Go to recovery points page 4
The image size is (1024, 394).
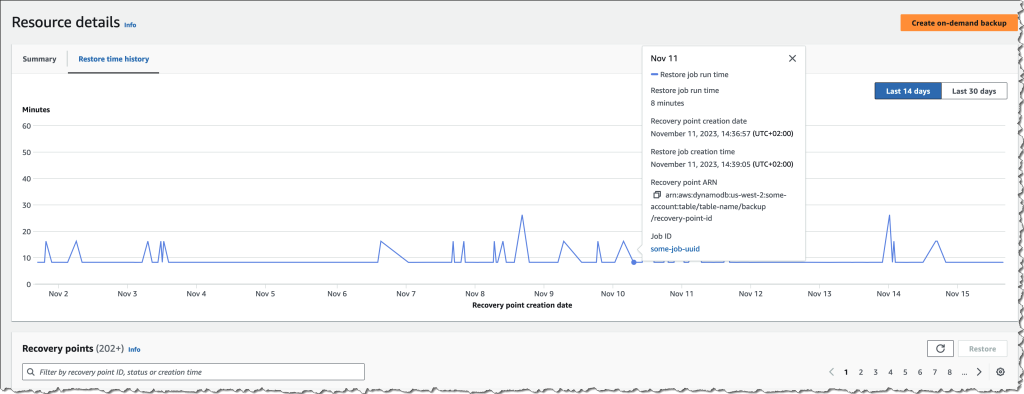(890, 372)
